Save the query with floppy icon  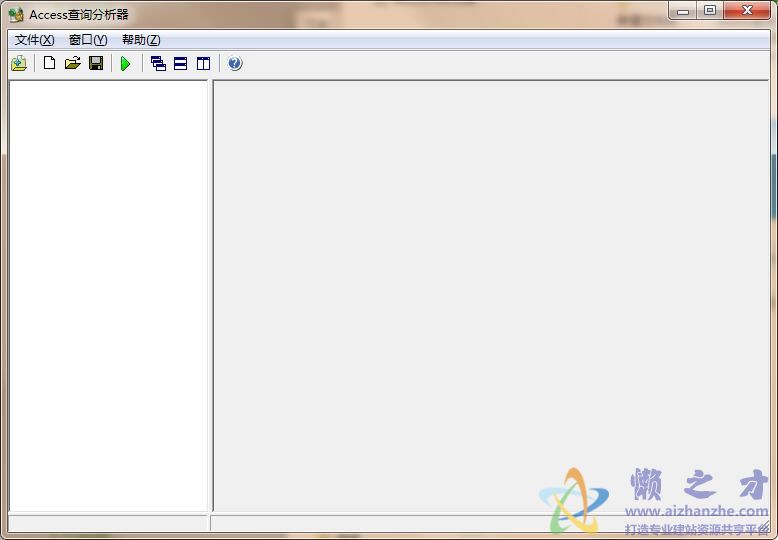click(x=96, y=63)
